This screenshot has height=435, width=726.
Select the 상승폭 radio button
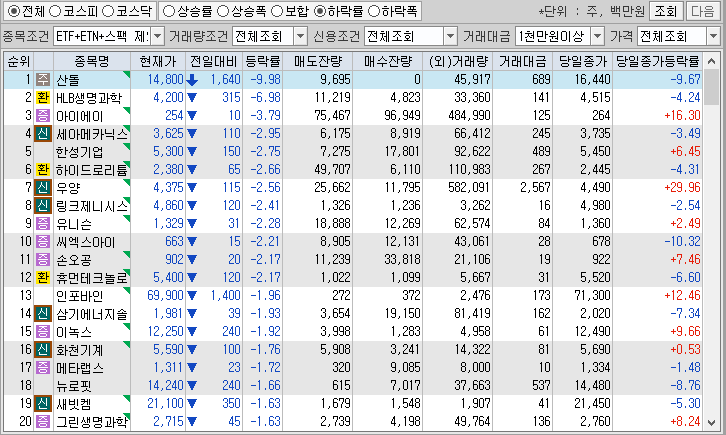223,11
